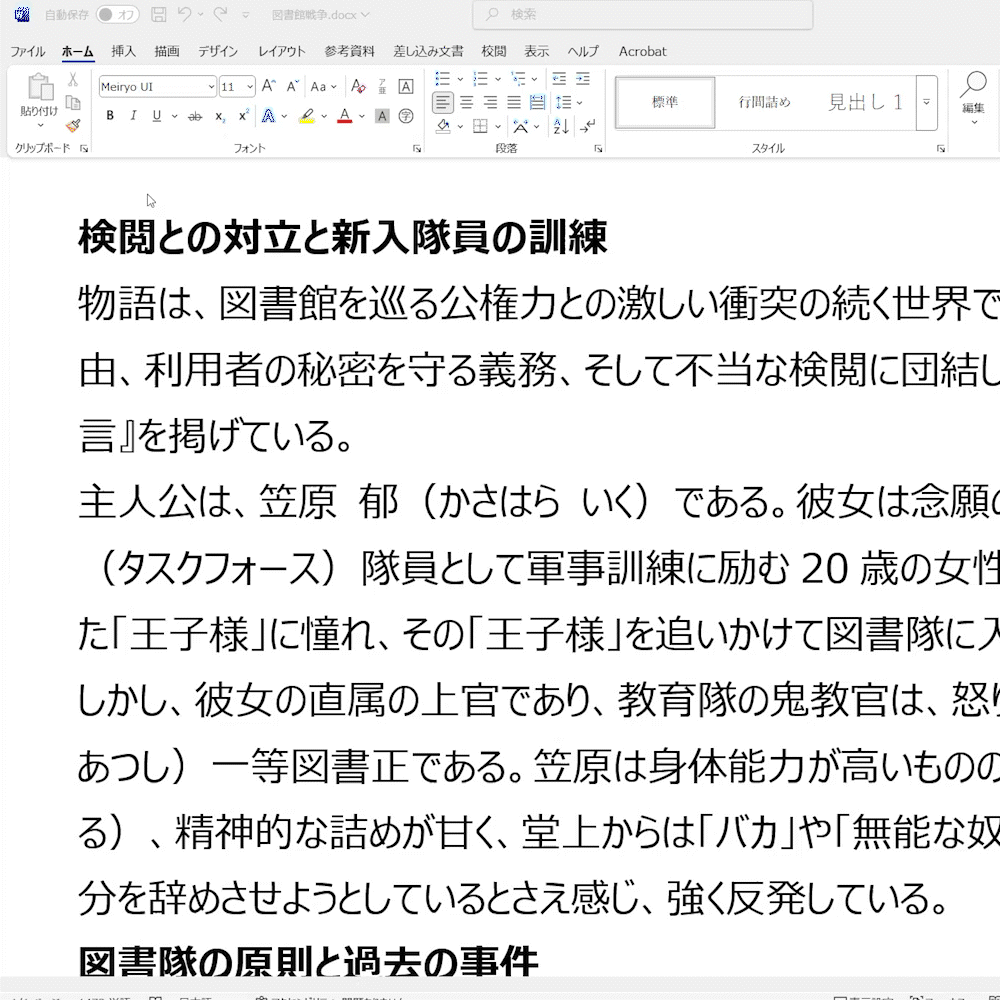Click the Save floppy disk icon
Screen dimensions: 1000x1000
coord(158,15)
